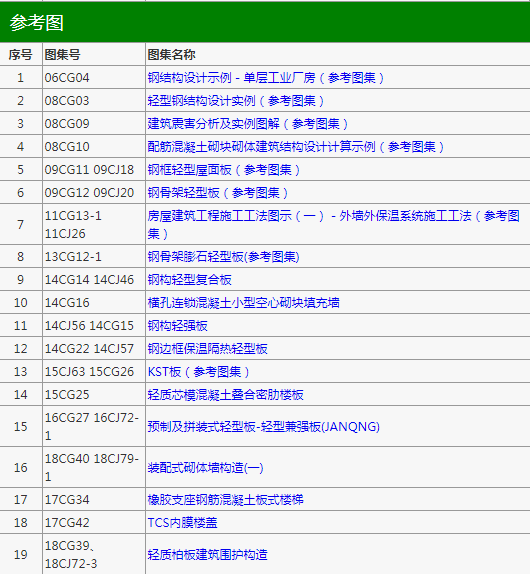The width and height of the screenshot is (530, 574).
Task: Open the 轻质柏板建筑围护构造 link
Action: (x=208, y=555)
